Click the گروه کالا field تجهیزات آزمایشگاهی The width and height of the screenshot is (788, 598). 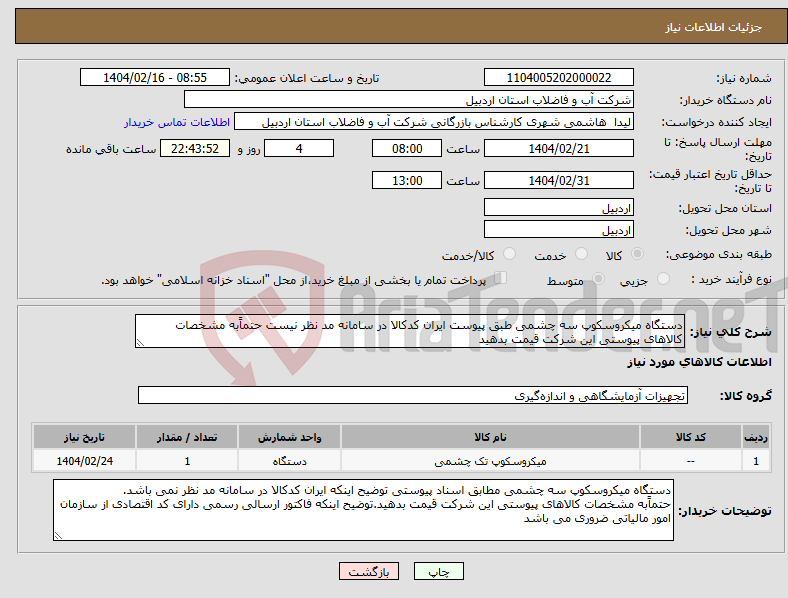point(413,395)
